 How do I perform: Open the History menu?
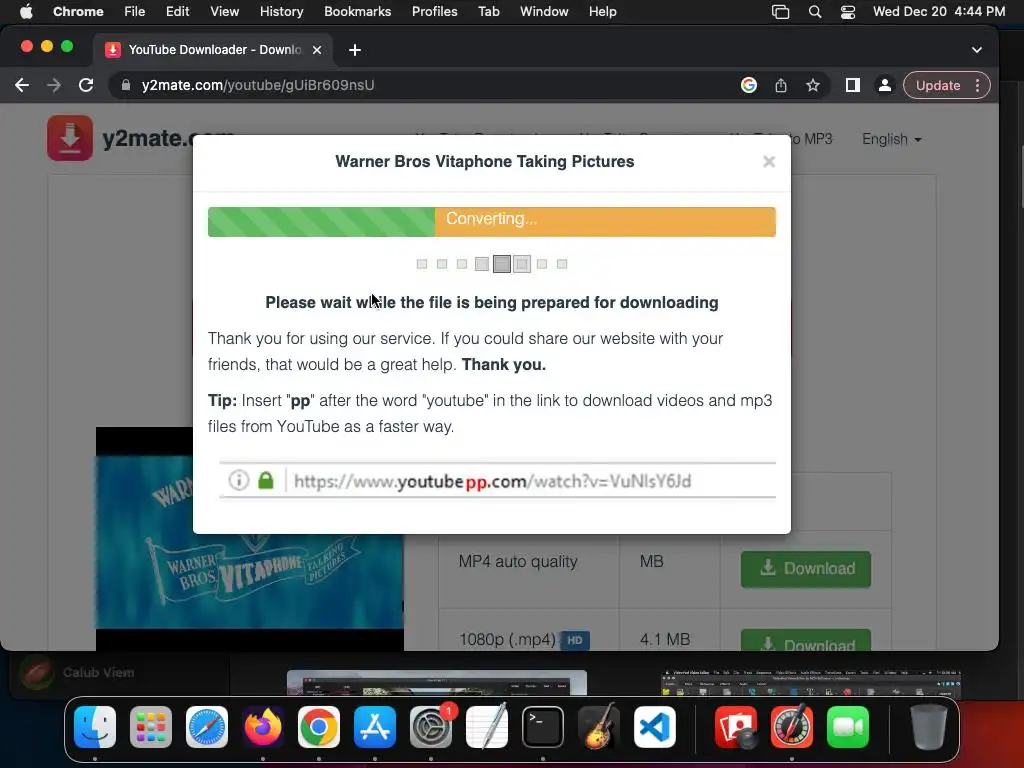click(x=281, y=12)
